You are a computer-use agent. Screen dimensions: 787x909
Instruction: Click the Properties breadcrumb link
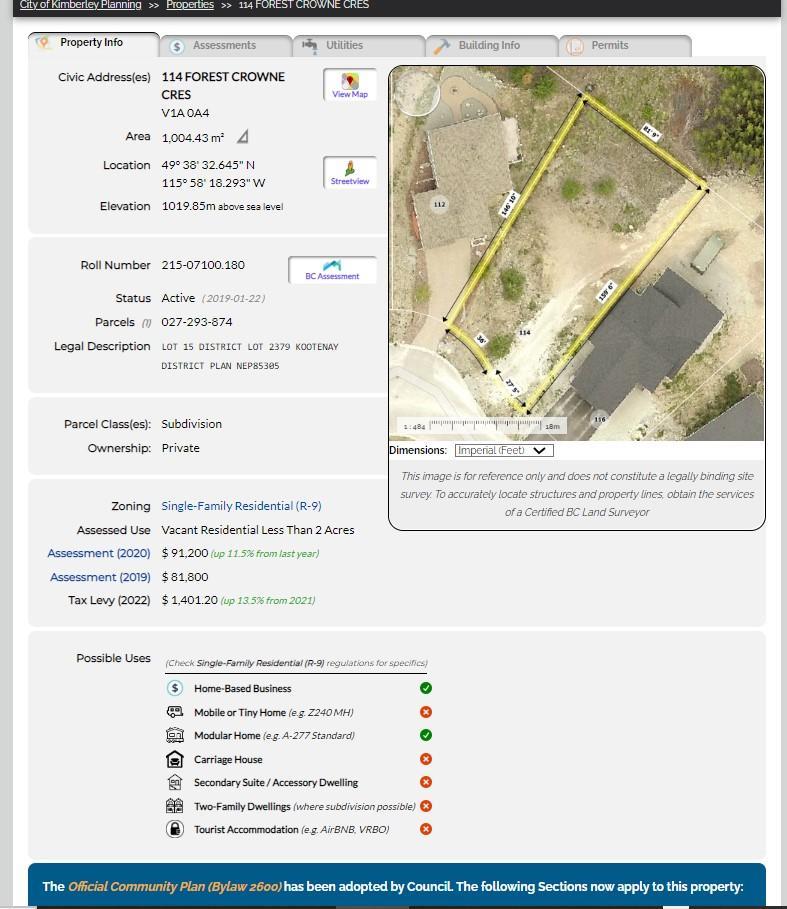tap(190, 5)
